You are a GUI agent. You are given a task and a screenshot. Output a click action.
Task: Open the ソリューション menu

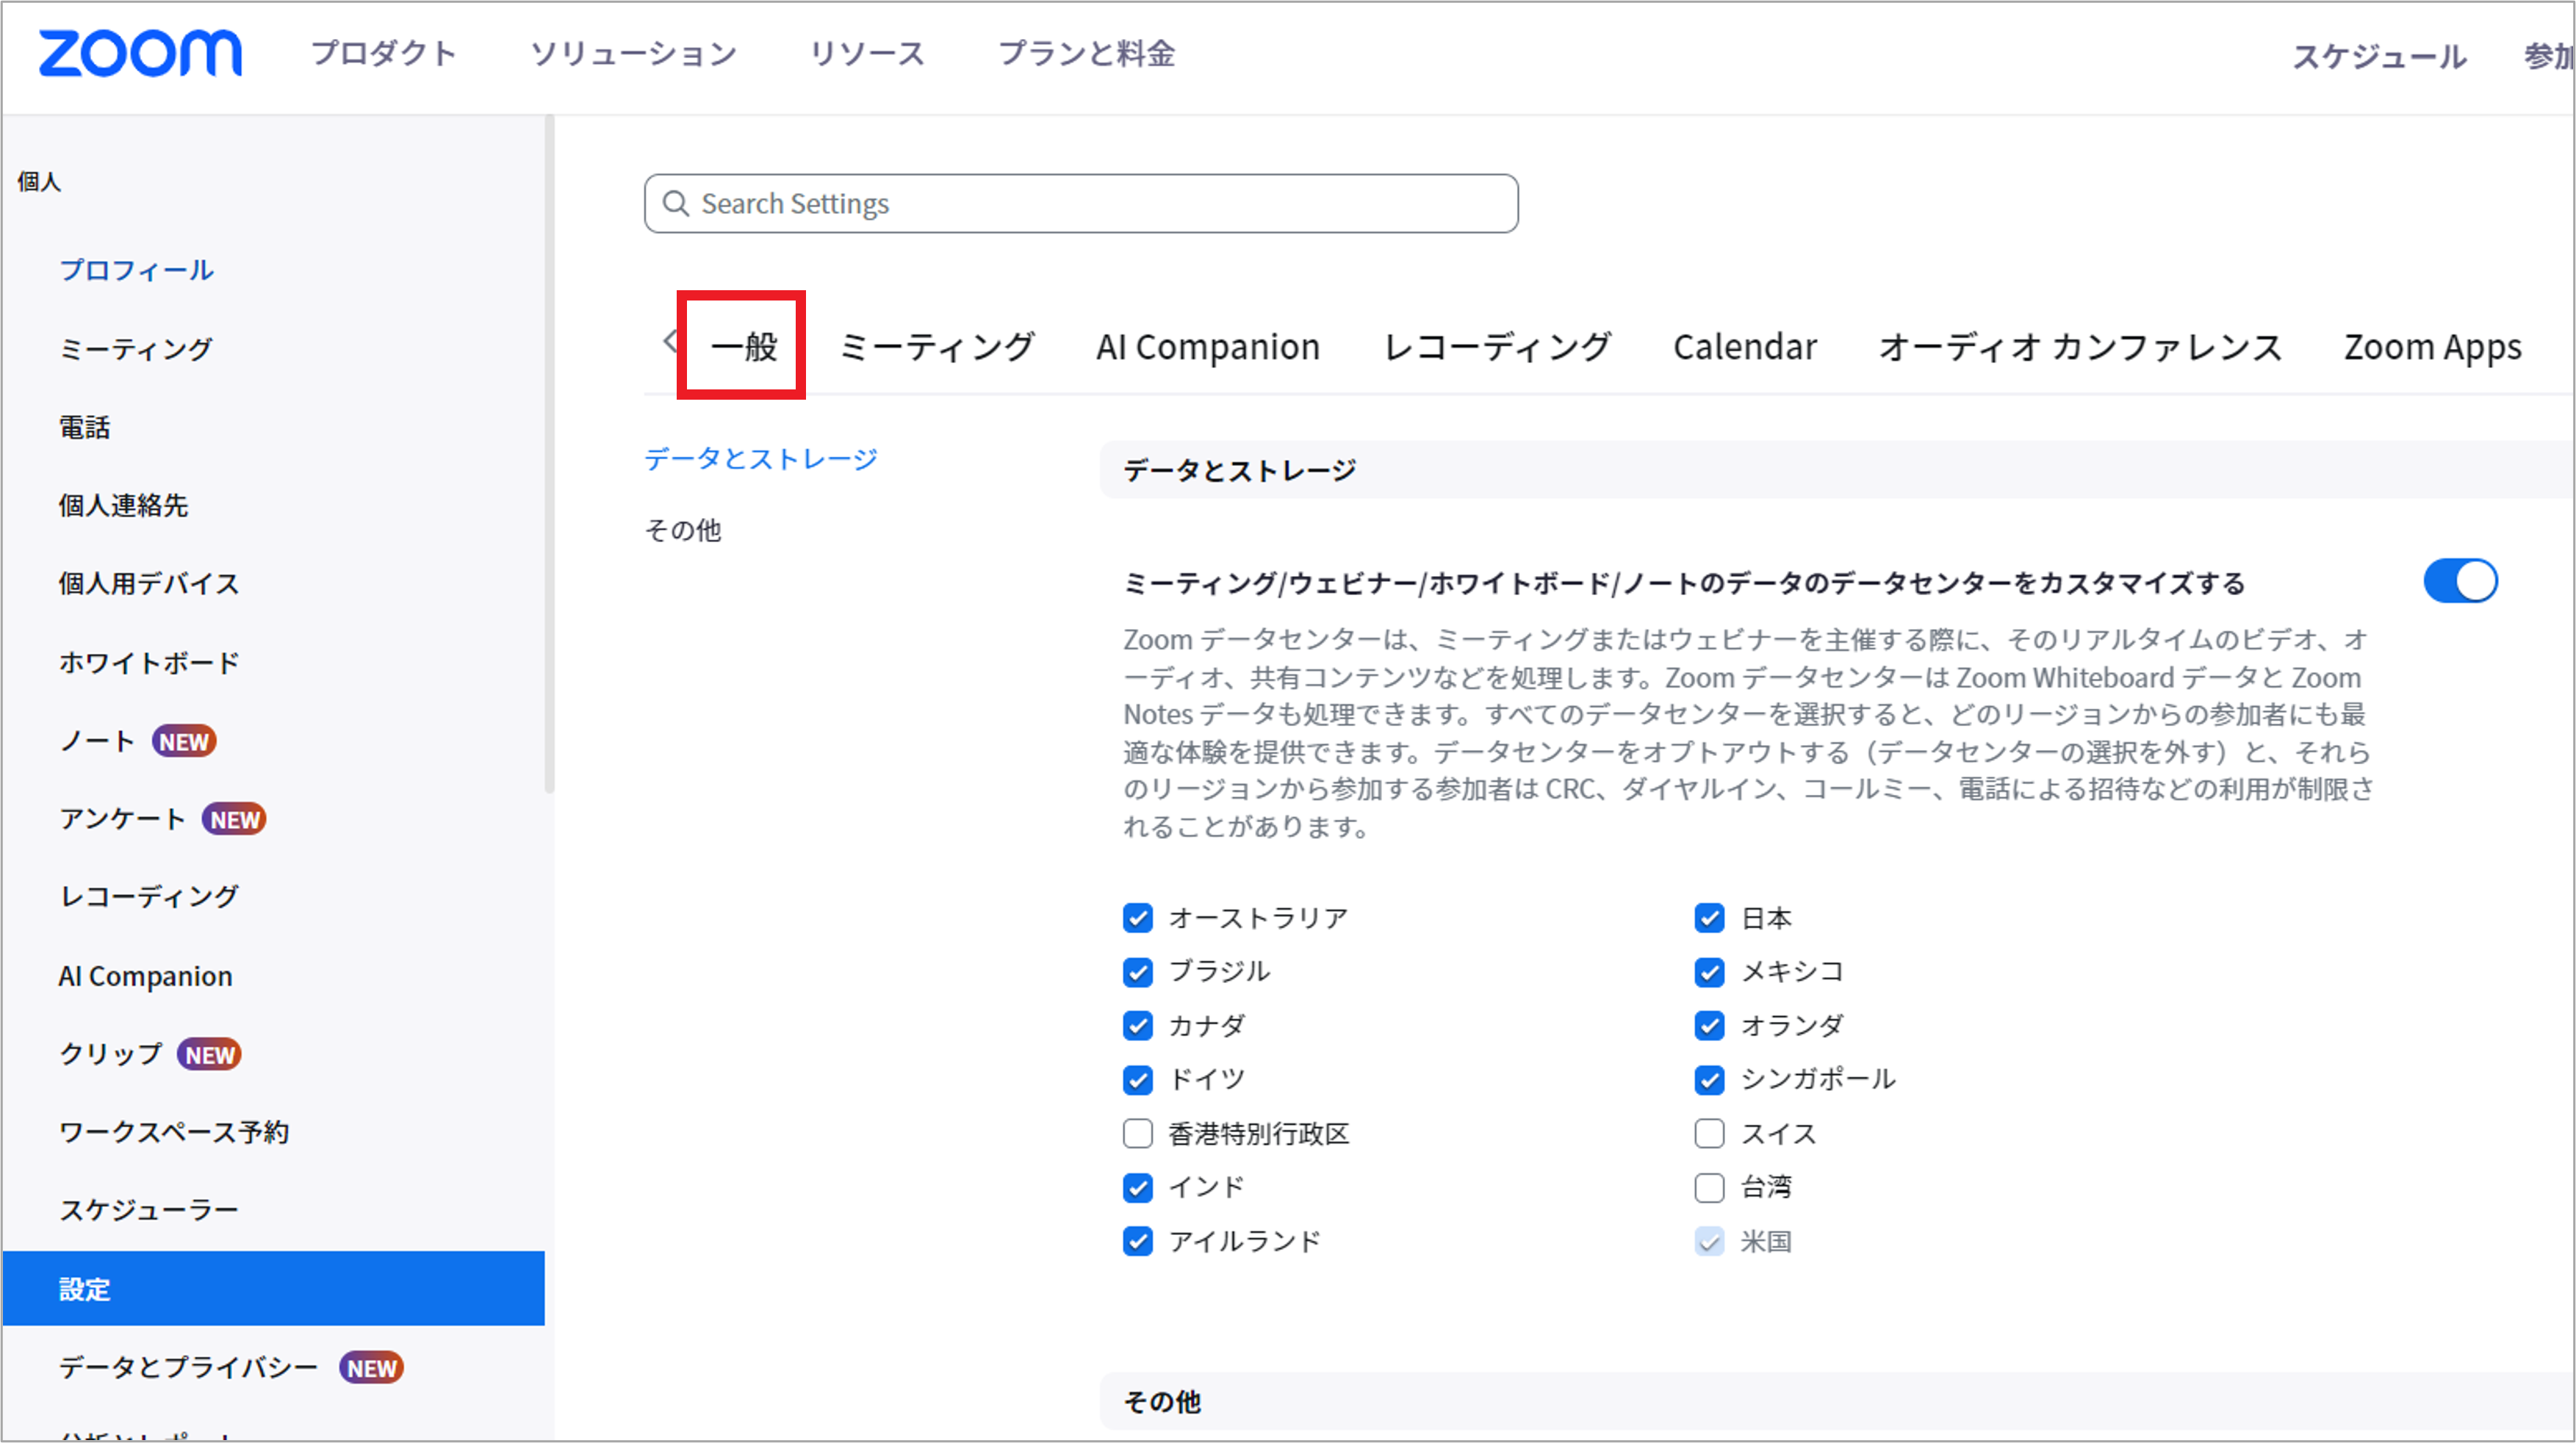pyautogui.click(x=633, y=53)
